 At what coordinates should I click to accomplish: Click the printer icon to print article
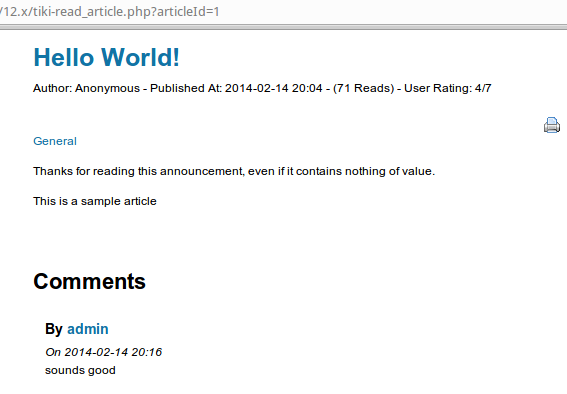click(552, 125)
